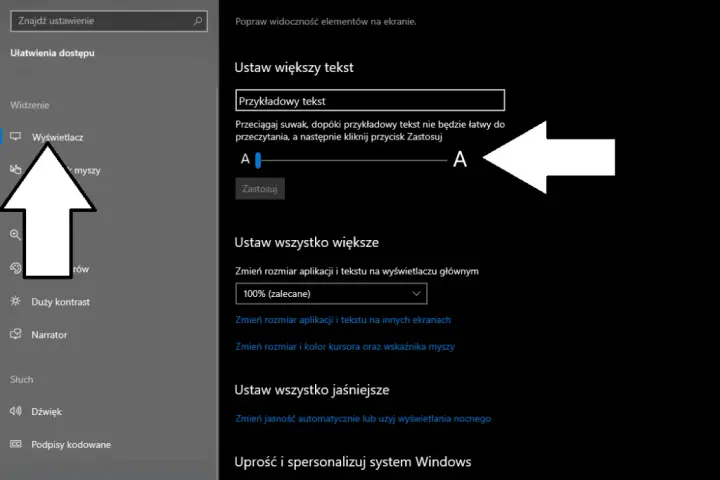Click the Duży kontrast sun icon
This screenshot has height=480, width=720.
16,301
